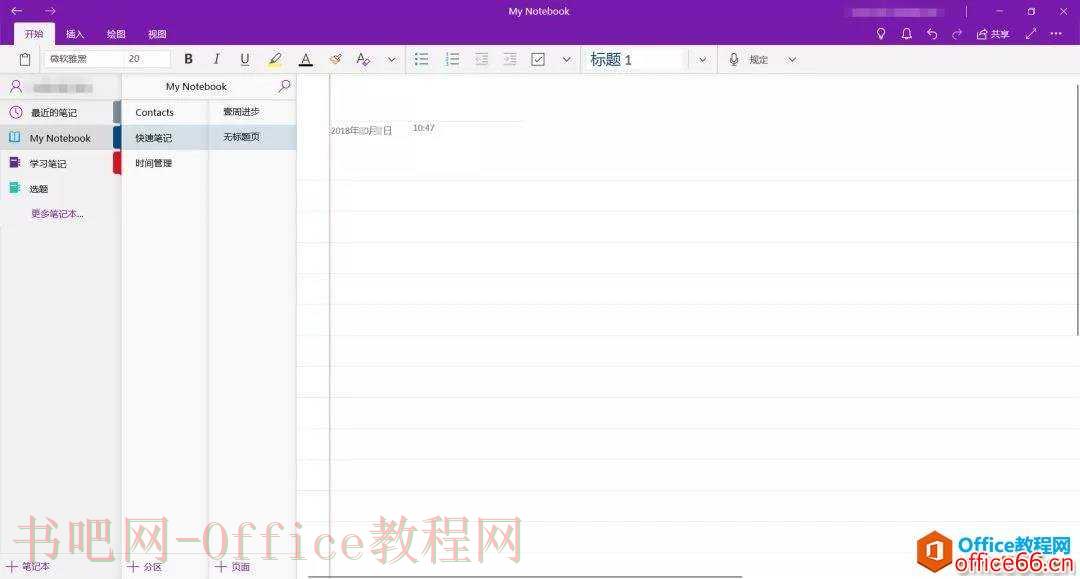Image resolution: width=1080 pixels, height=579 pixels.
Task: Open the notifications bell
Action: (x=906, y=34)
